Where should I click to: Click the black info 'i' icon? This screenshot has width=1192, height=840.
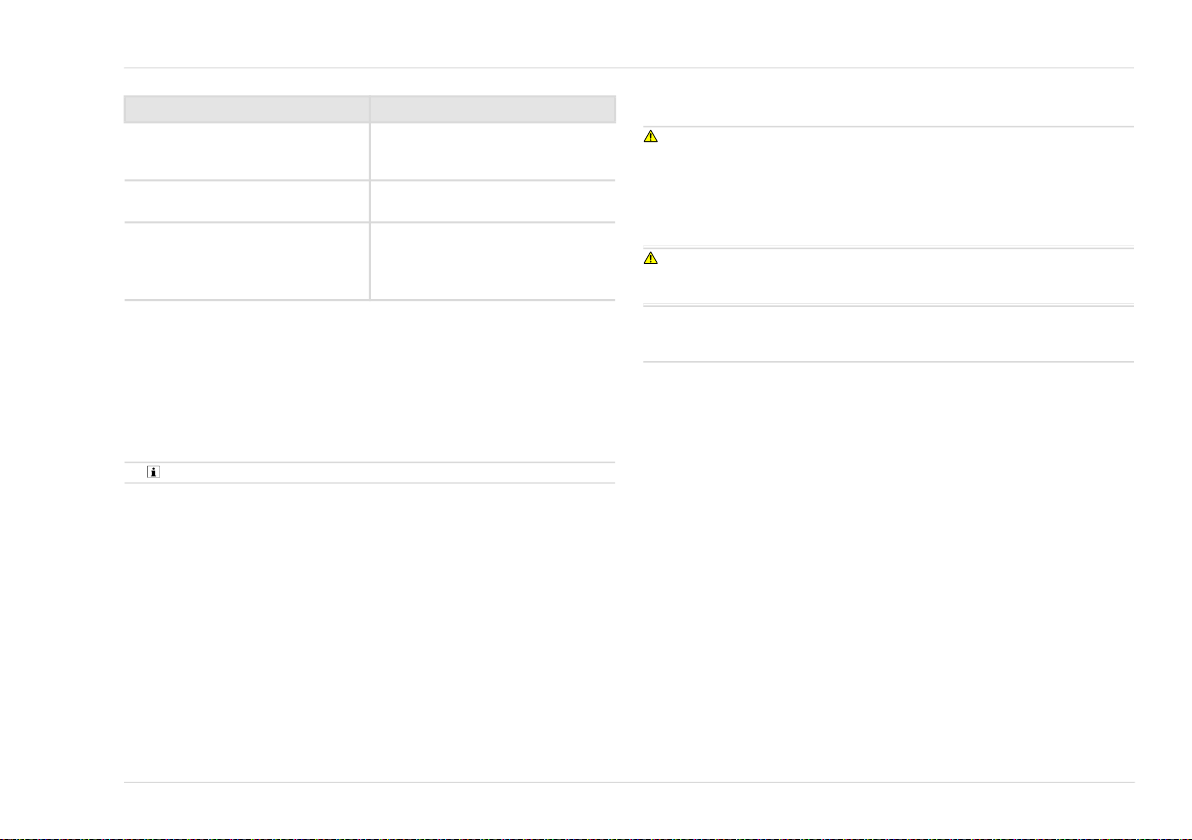tap(154, 472)
